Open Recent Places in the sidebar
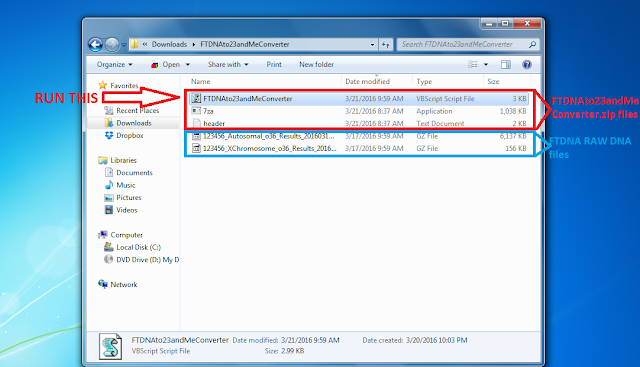640x367 pixels. [x=138, y=111]
